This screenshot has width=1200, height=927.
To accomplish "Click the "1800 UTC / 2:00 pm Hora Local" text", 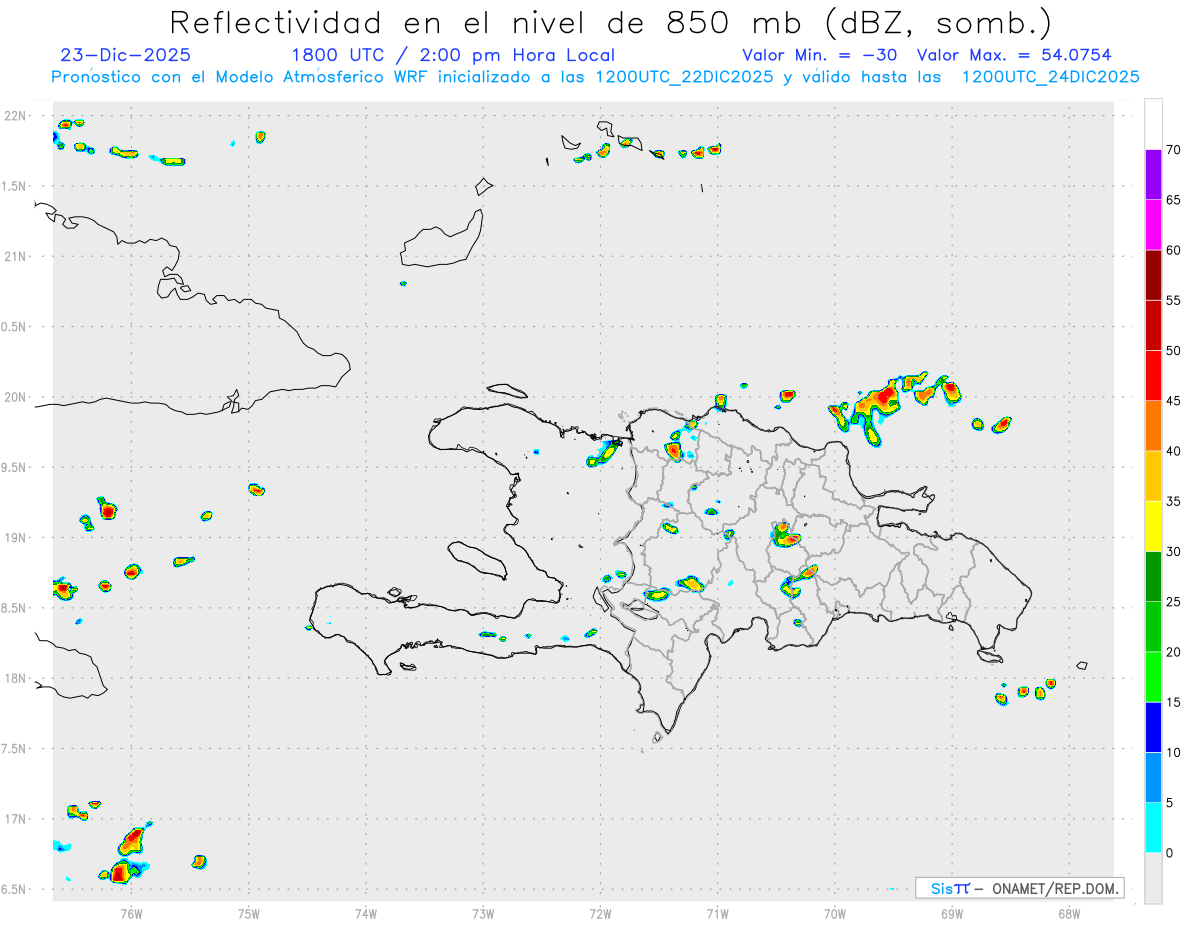I will [453, 55].
